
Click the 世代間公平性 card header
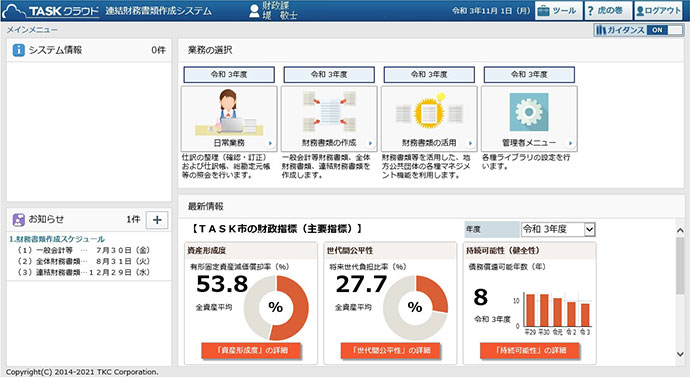[390, 250]
